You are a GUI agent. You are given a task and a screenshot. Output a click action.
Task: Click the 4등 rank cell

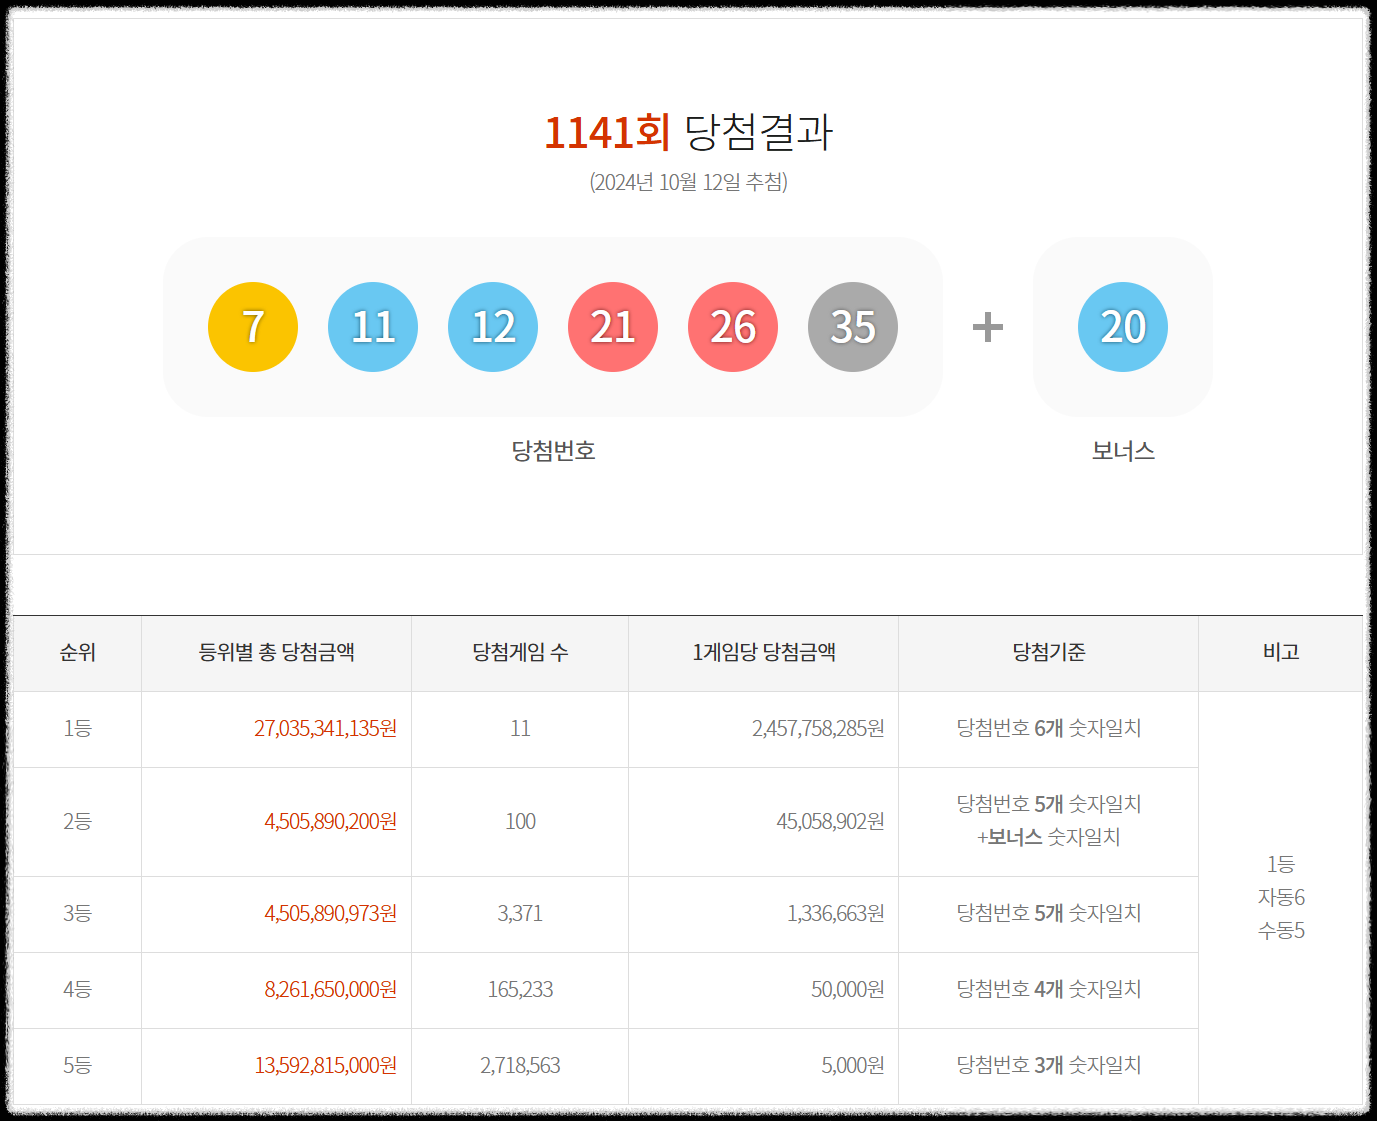(x=77, y=990)
